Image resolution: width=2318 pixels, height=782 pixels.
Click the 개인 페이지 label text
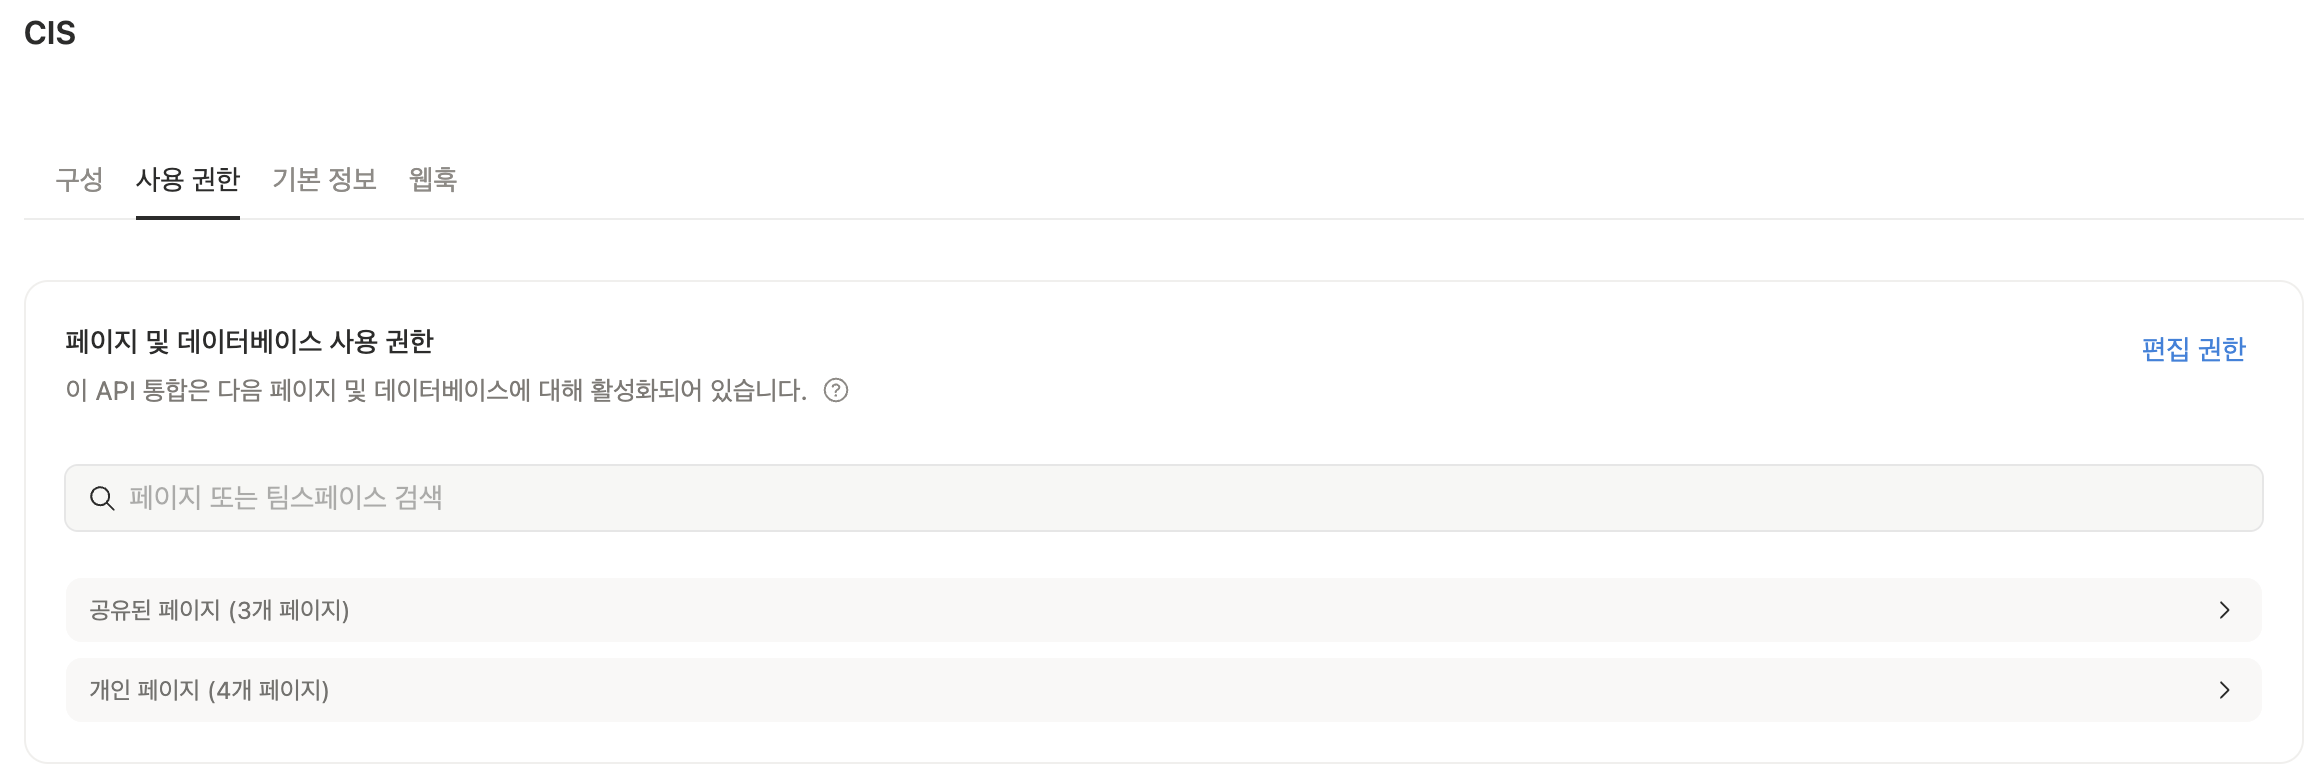point(144,690)
